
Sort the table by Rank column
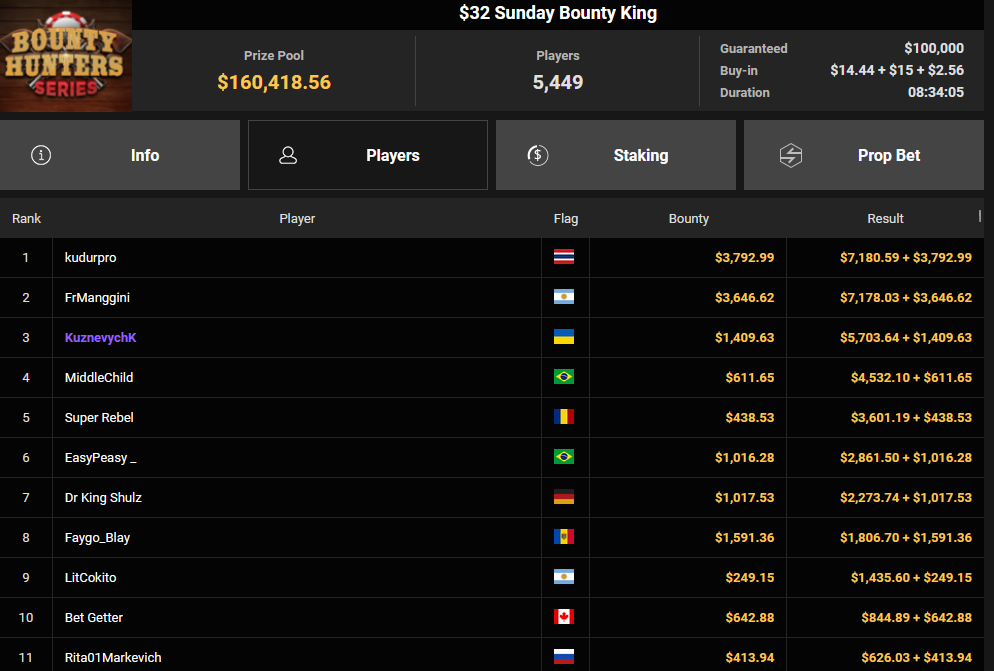pos(26,218)
